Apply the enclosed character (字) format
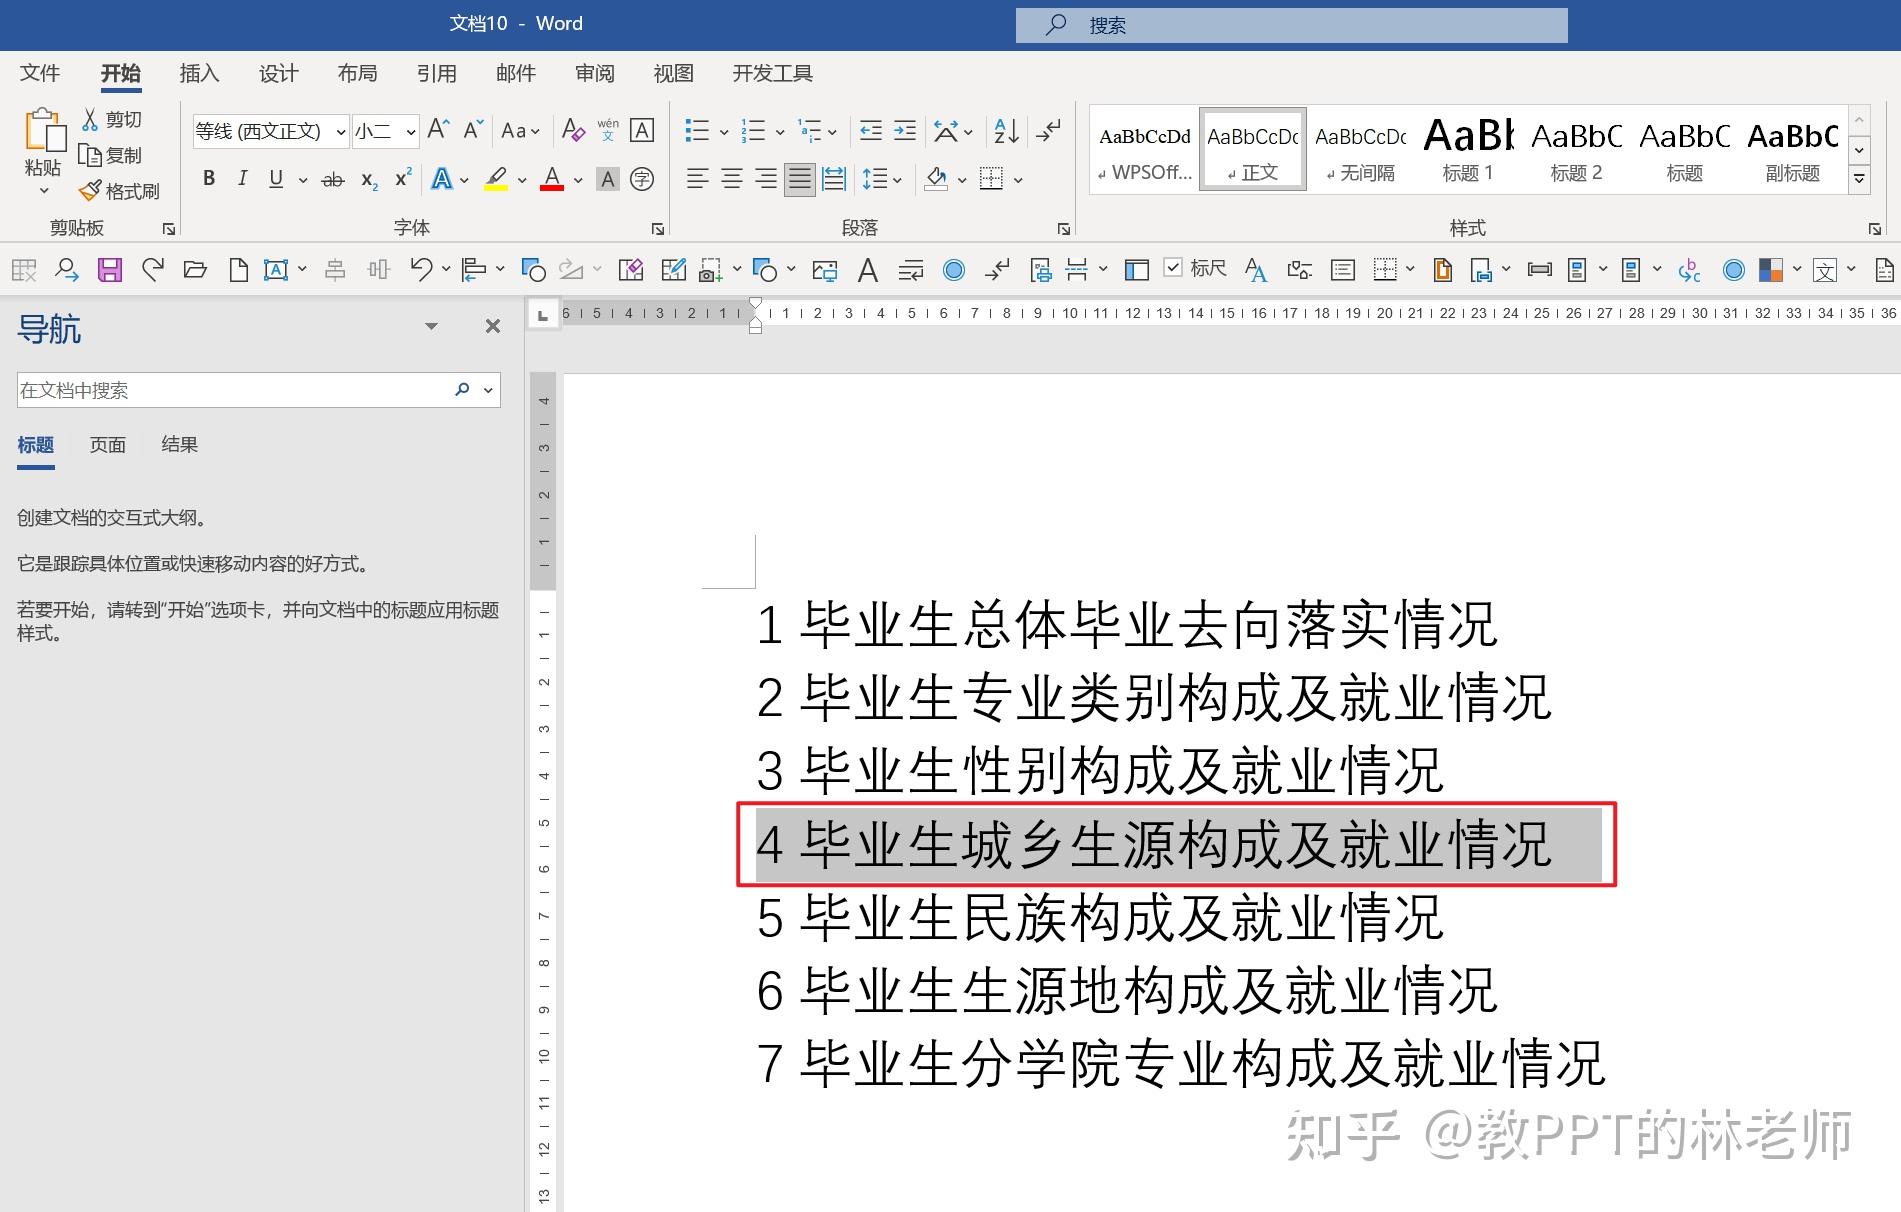Screen dimensions: 1901x1212 coord(642,180)
